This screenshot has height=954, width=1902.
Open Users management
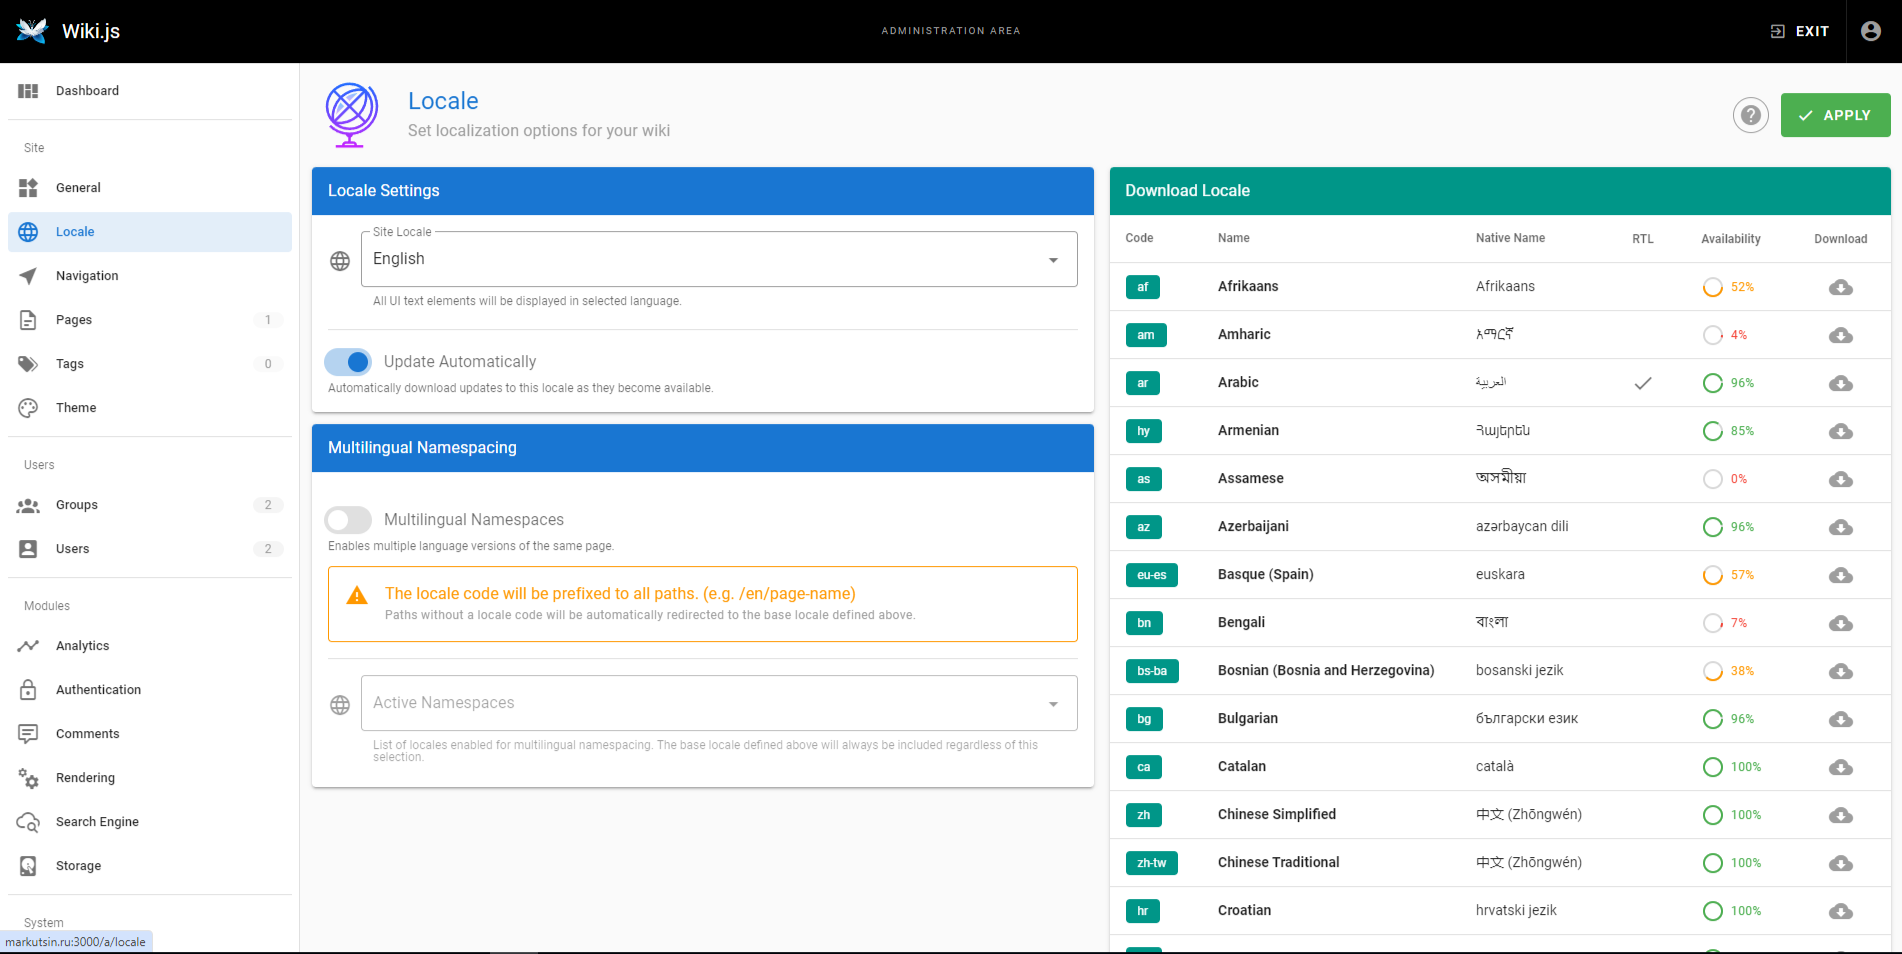pos(150,549)
